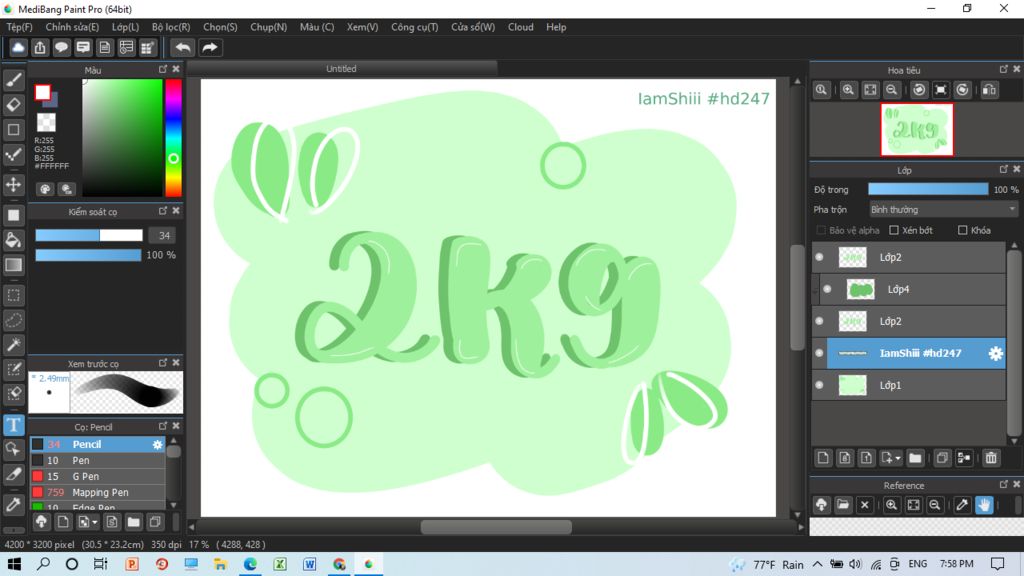Screen dimensions: 1024x576
Task: Select the Lasso selection tool
Action: pos(14,320)
